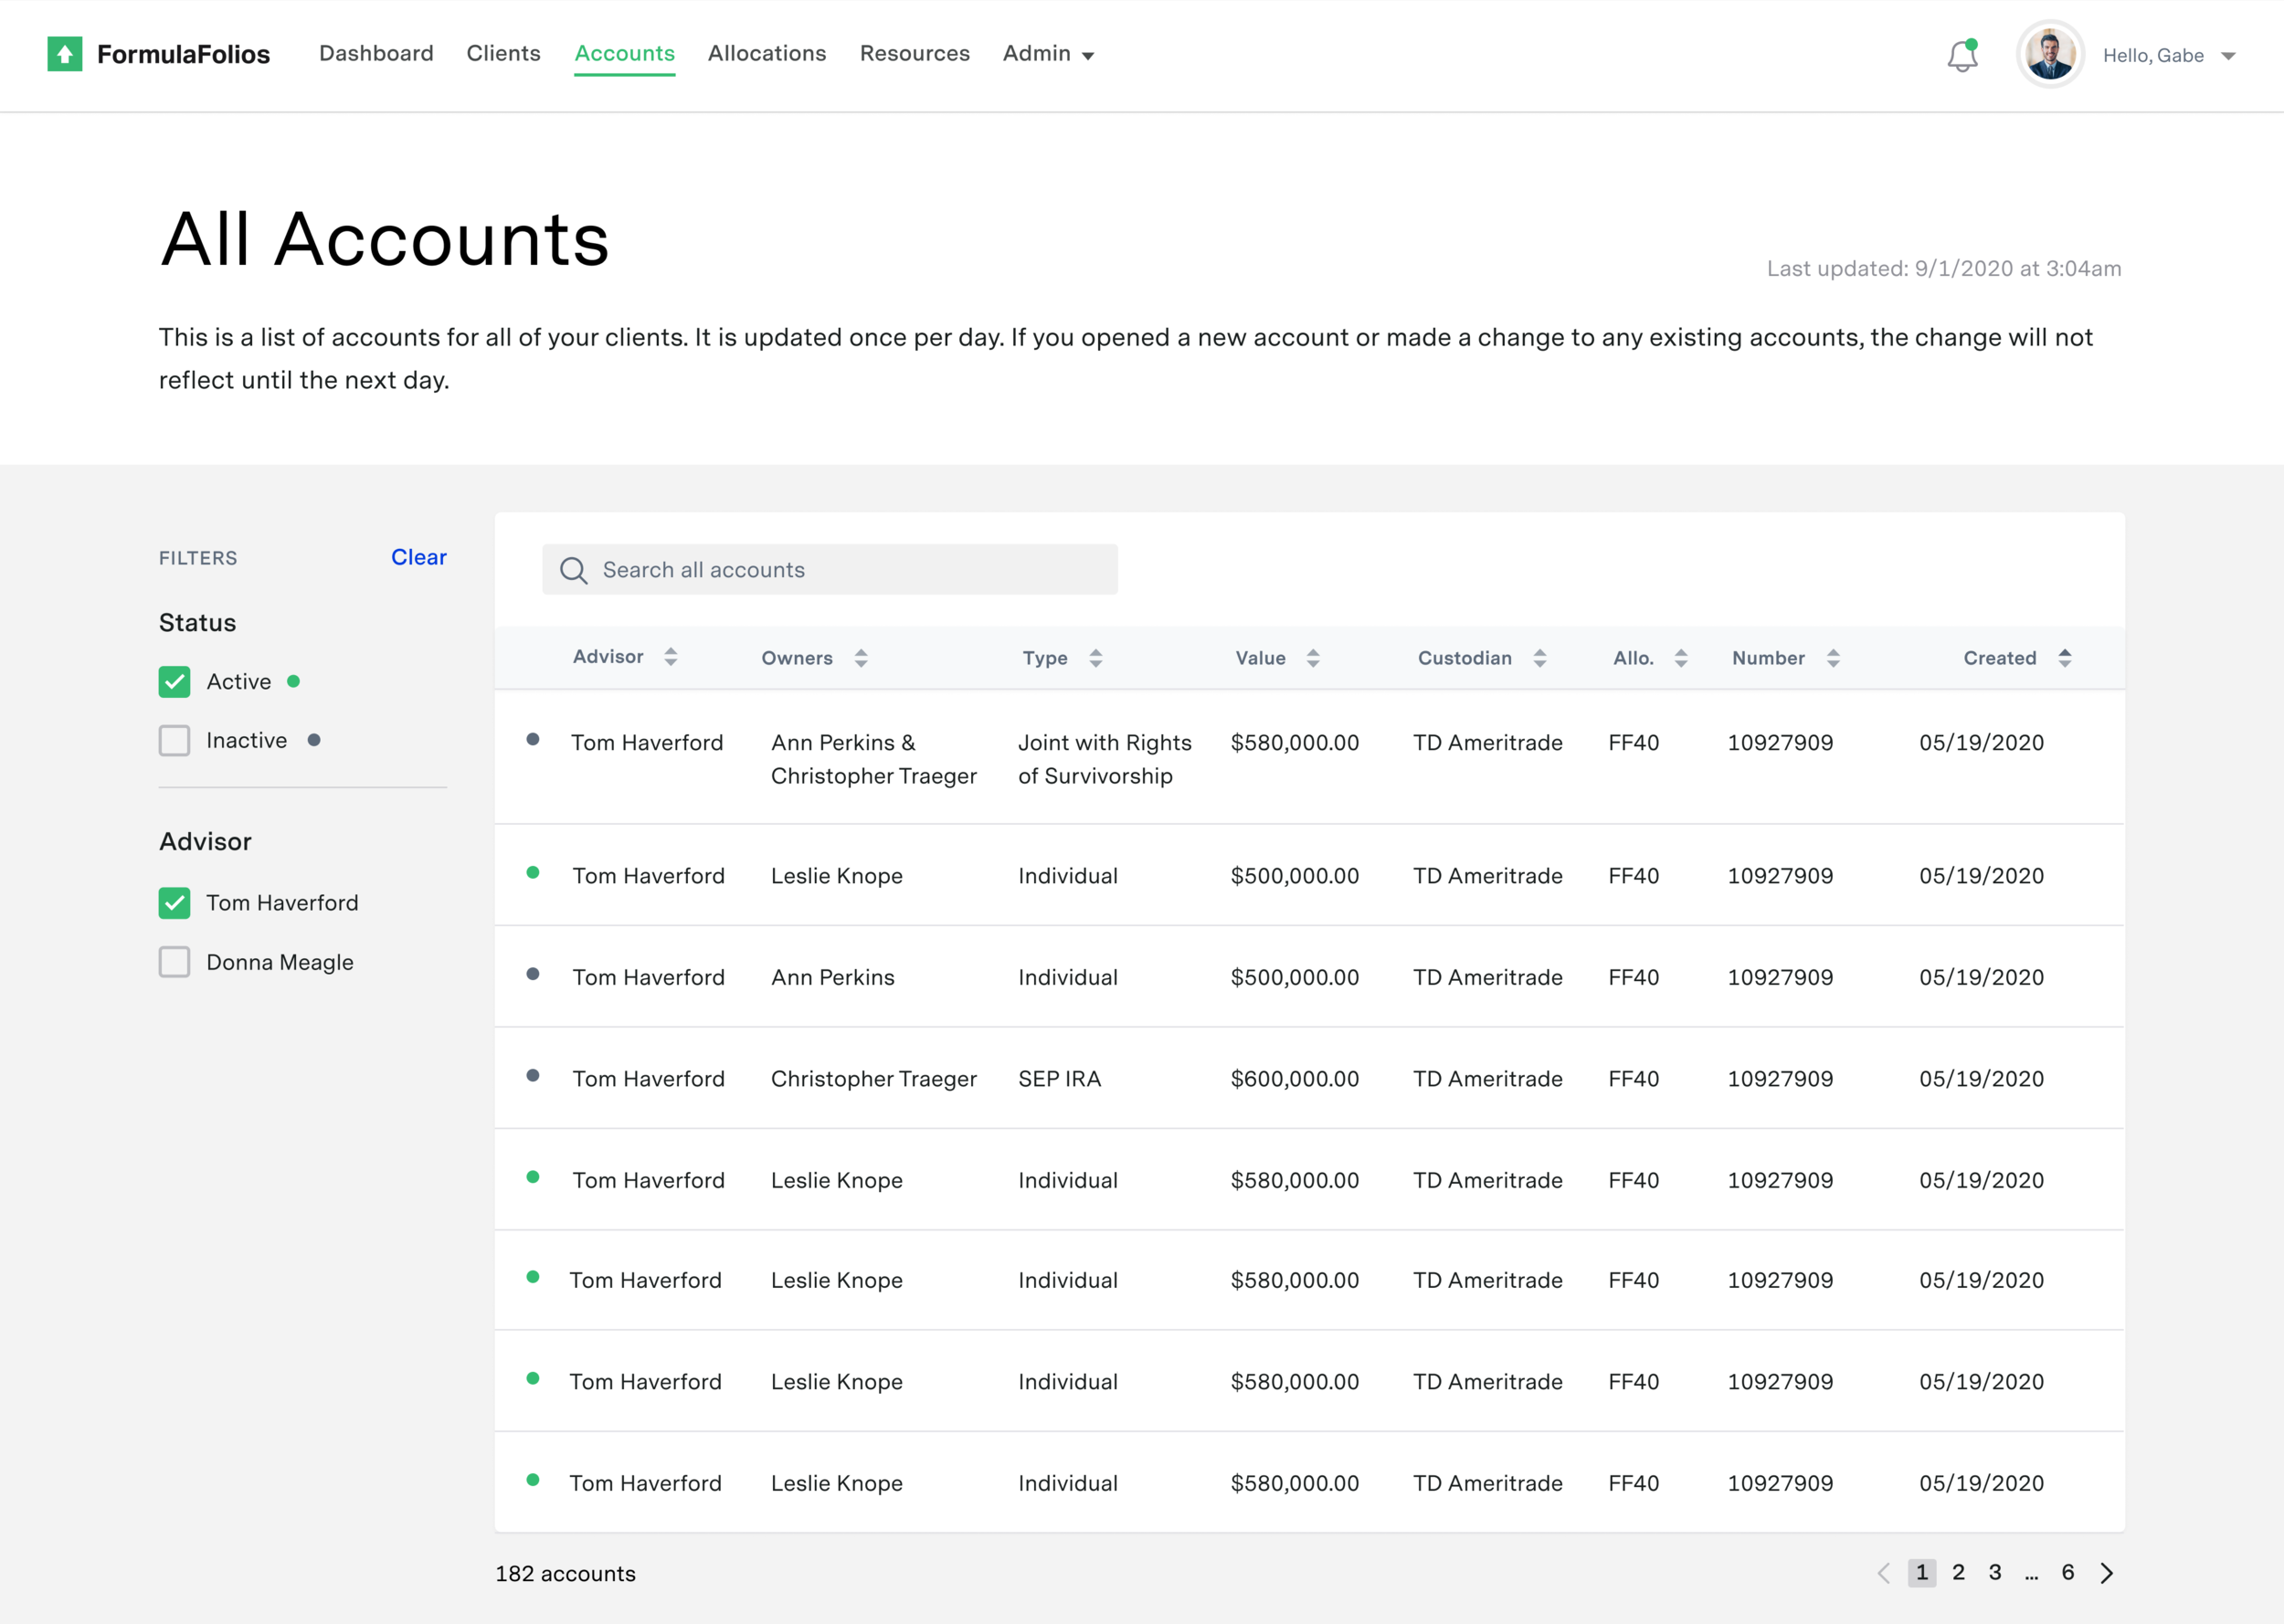Sort by the Advisor column arrows
Screen dimensions: 2284x1624
pos(670,657)
